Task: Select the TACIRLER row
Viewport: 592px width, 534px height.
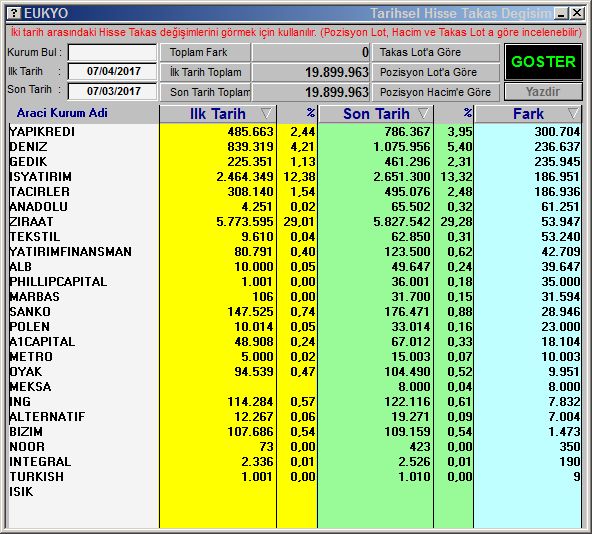Action: click(294, 191)
